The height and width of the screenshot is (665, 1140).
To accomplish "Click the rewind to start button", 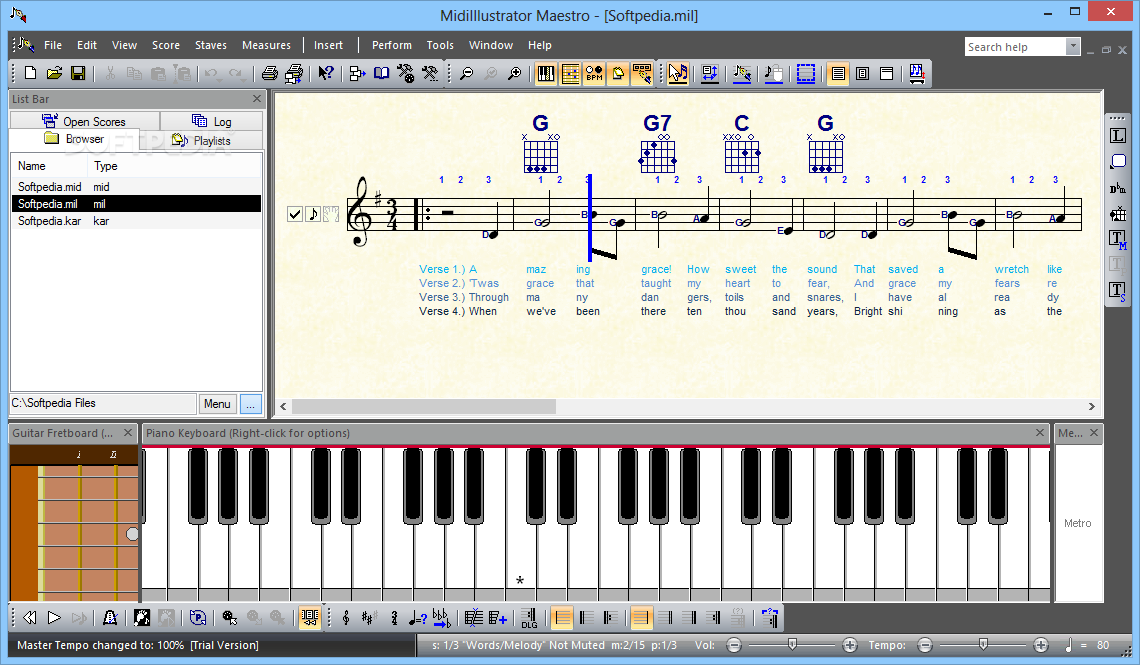I will pos(30,617).
